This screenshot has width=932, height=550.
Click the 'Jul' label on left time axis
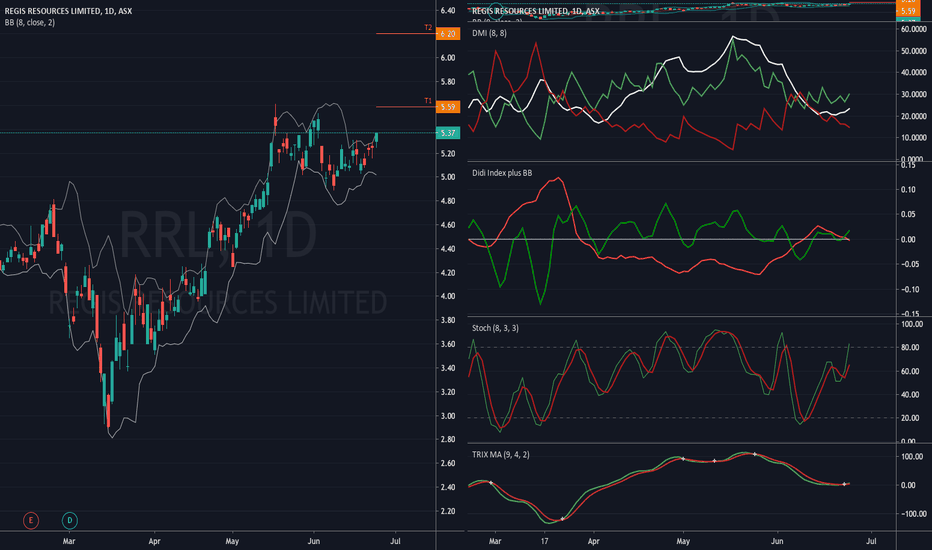(x=395, y=542)
